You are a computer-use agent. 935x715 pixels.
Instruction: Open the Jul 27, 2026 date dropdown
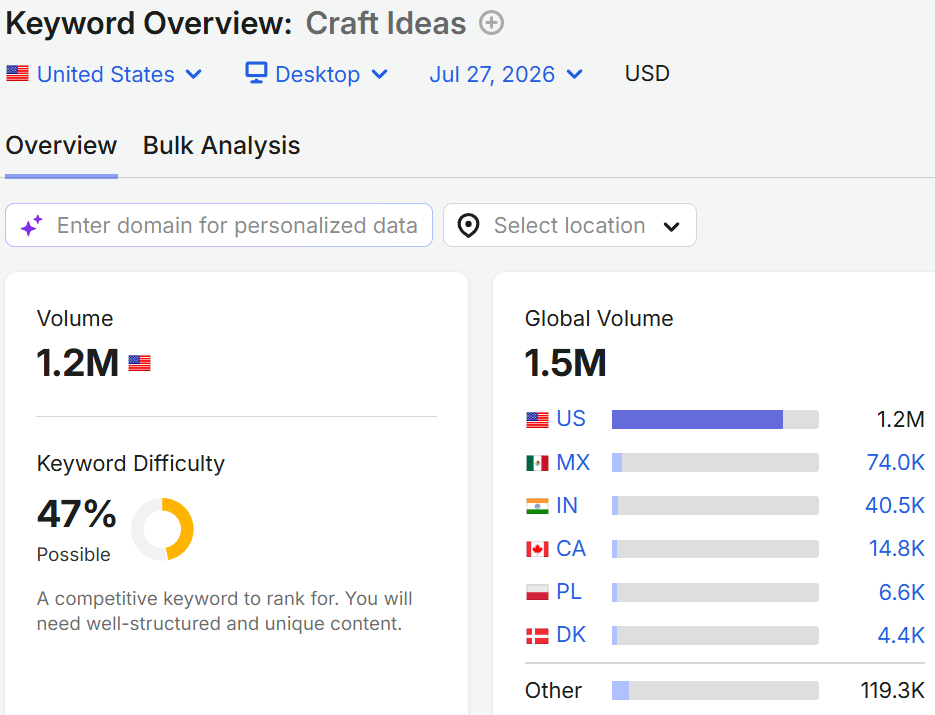click(x=506, y=74)
